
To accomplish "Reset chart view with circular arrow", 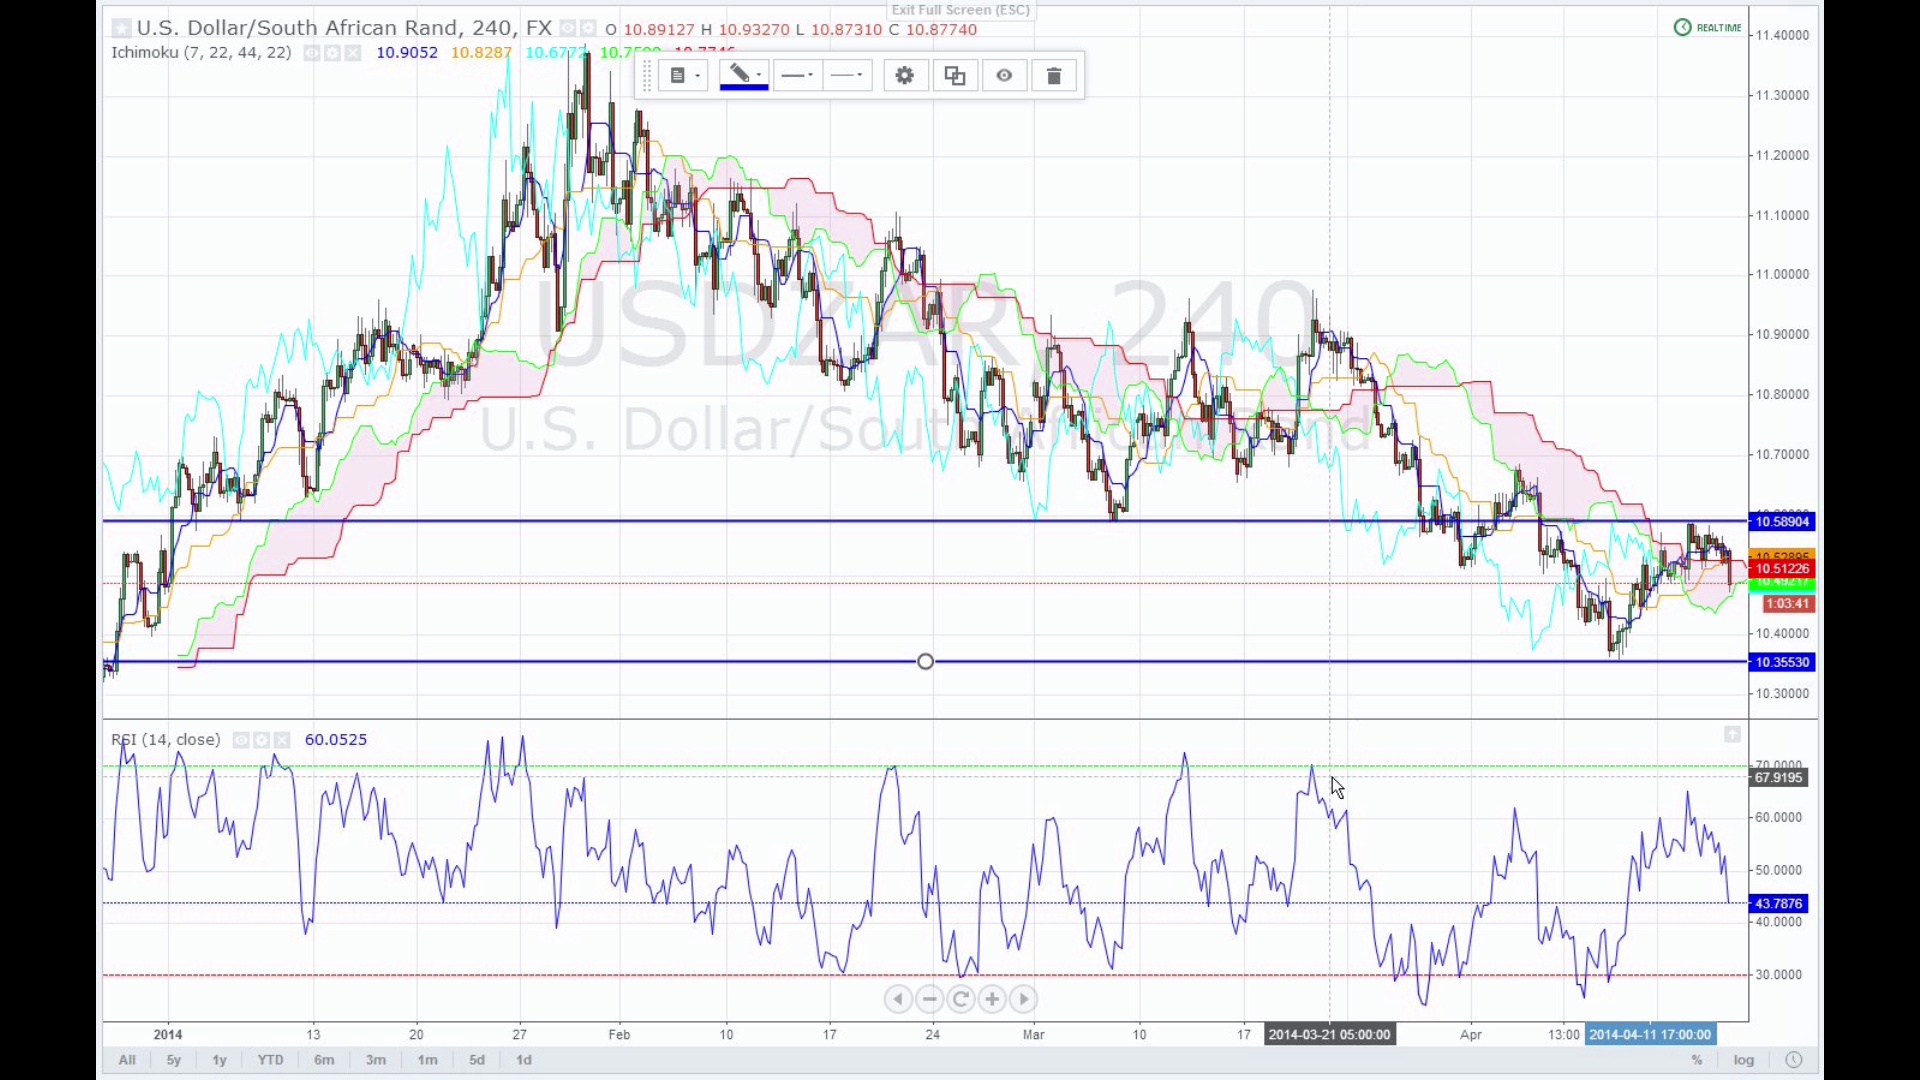I will [x=961, y=999].
